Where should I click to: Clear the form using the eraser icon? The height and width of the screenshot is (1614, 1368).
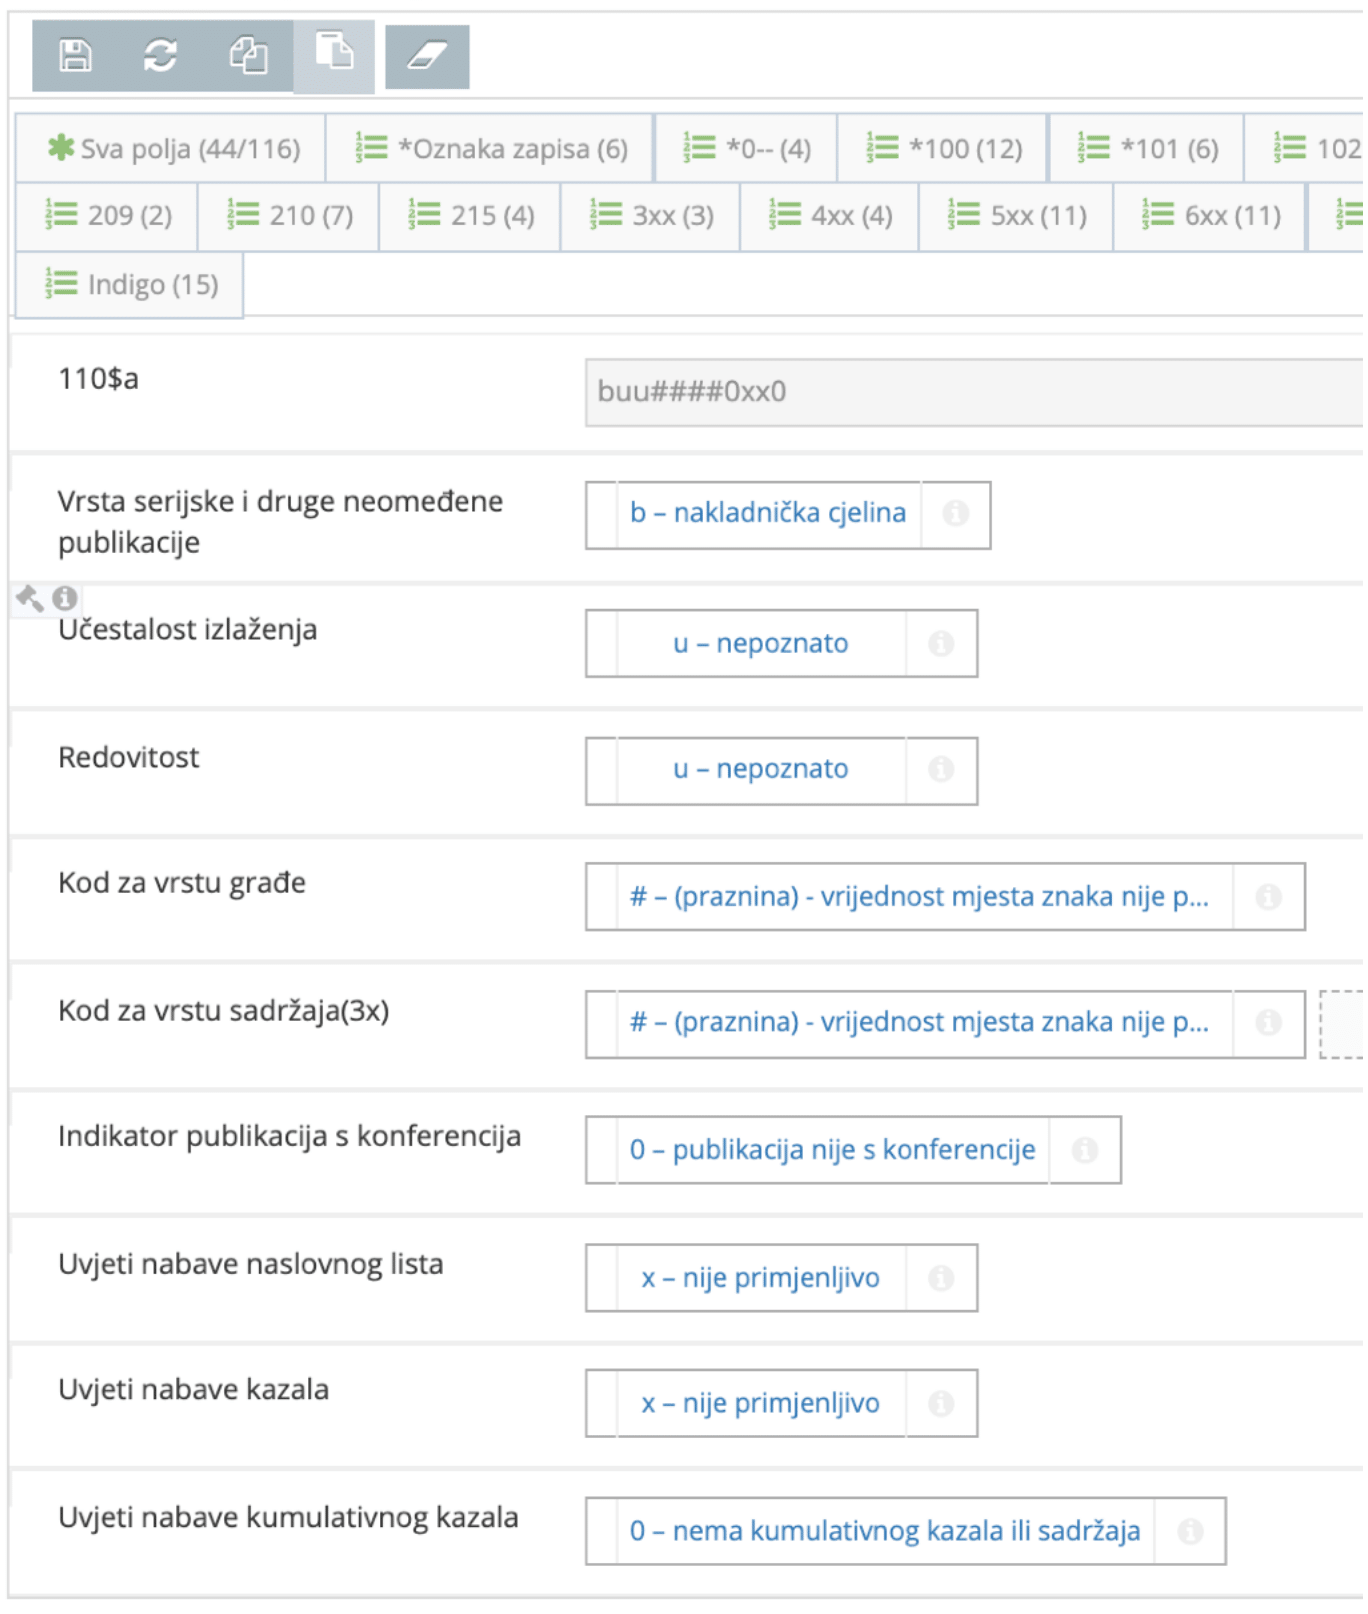(430, 57)
